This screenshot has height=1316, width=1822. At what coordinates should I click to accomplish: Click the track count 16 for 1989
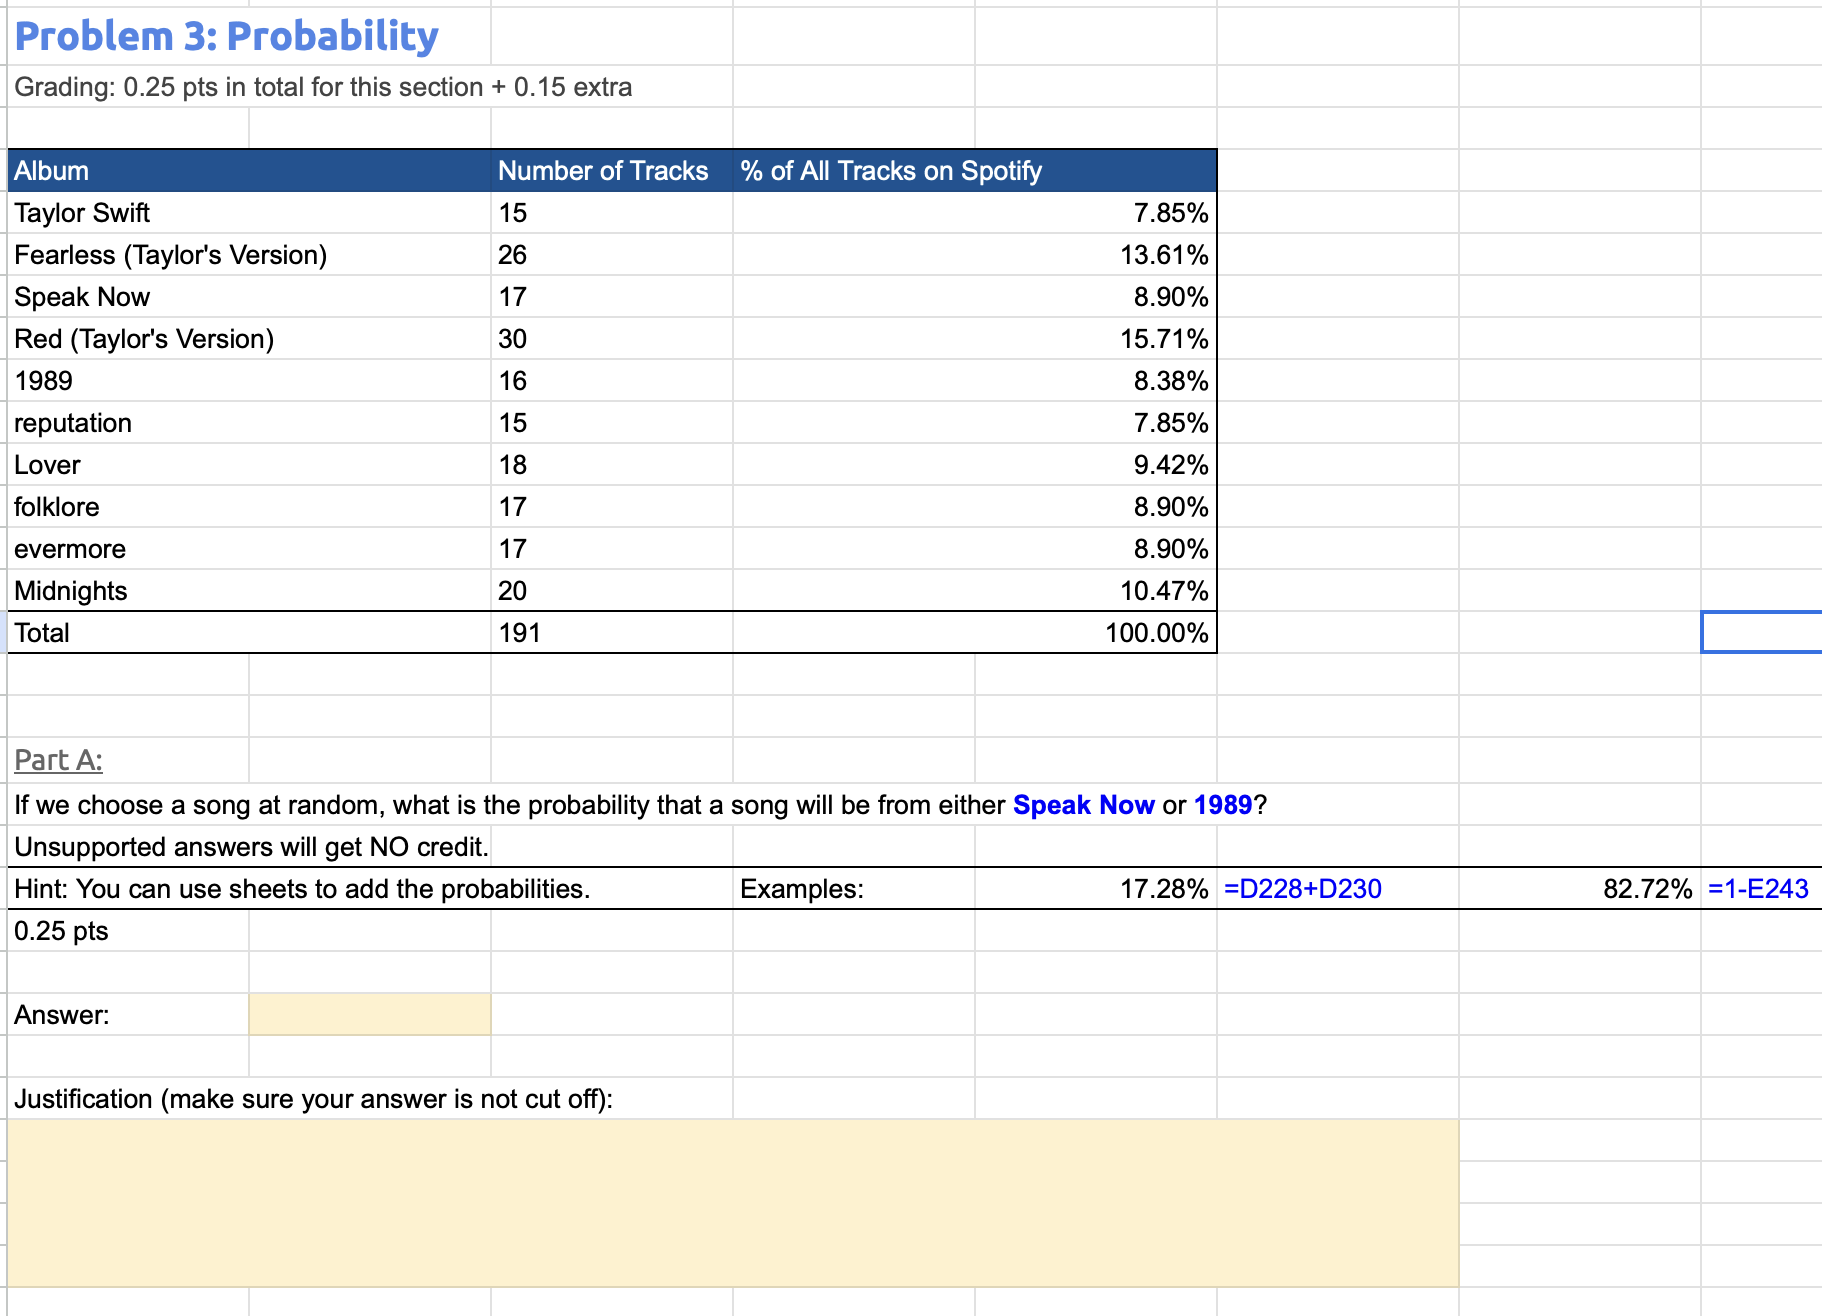pos(612,381)
